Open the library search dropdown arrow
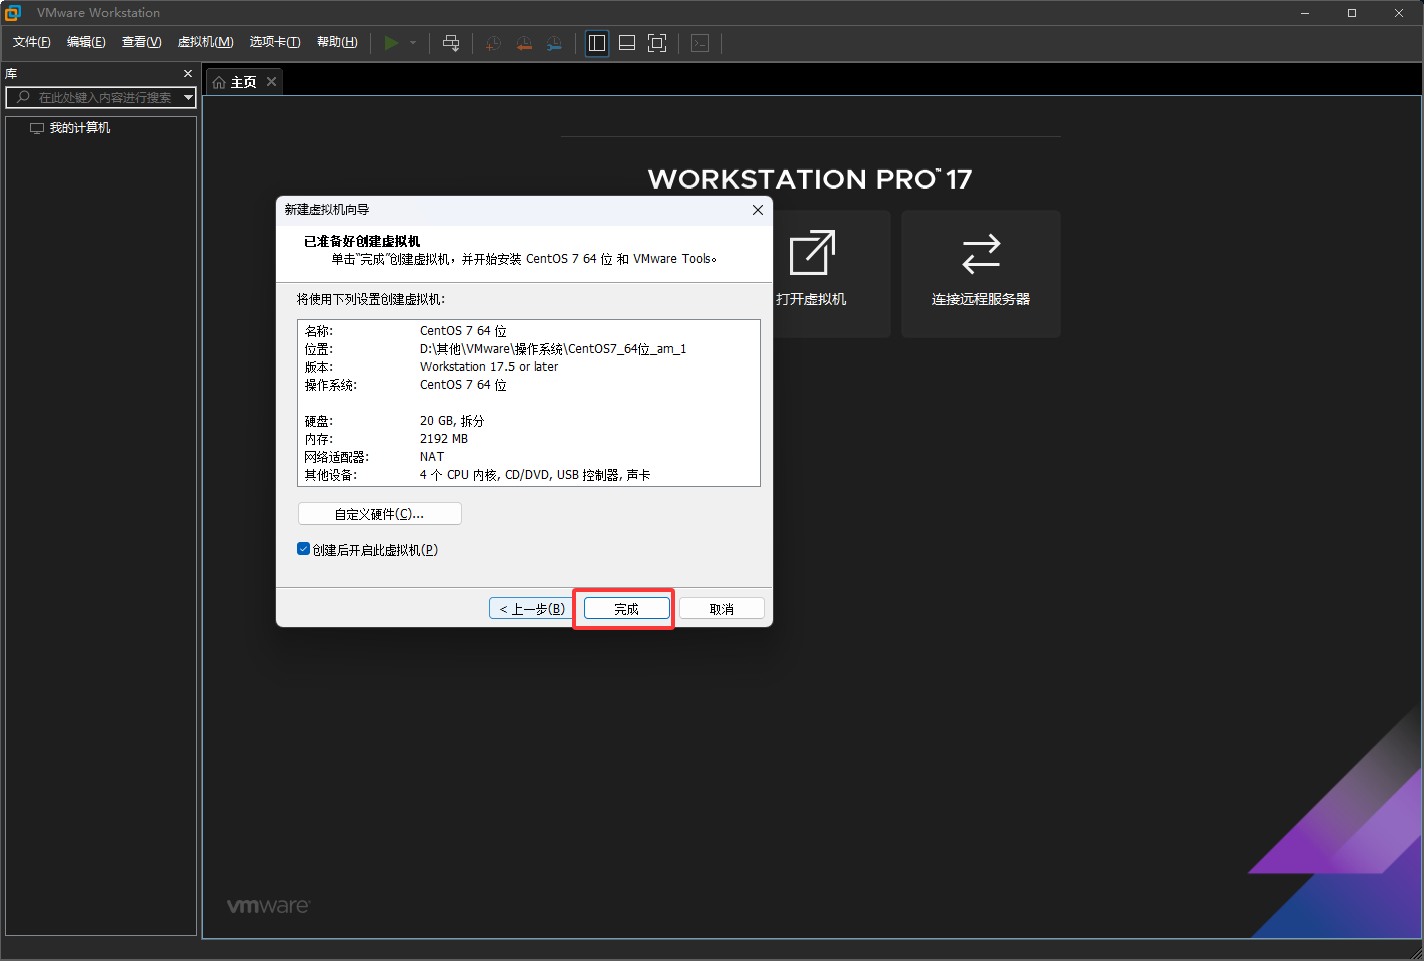This screenshot has width=1424, height=961. 188,97
